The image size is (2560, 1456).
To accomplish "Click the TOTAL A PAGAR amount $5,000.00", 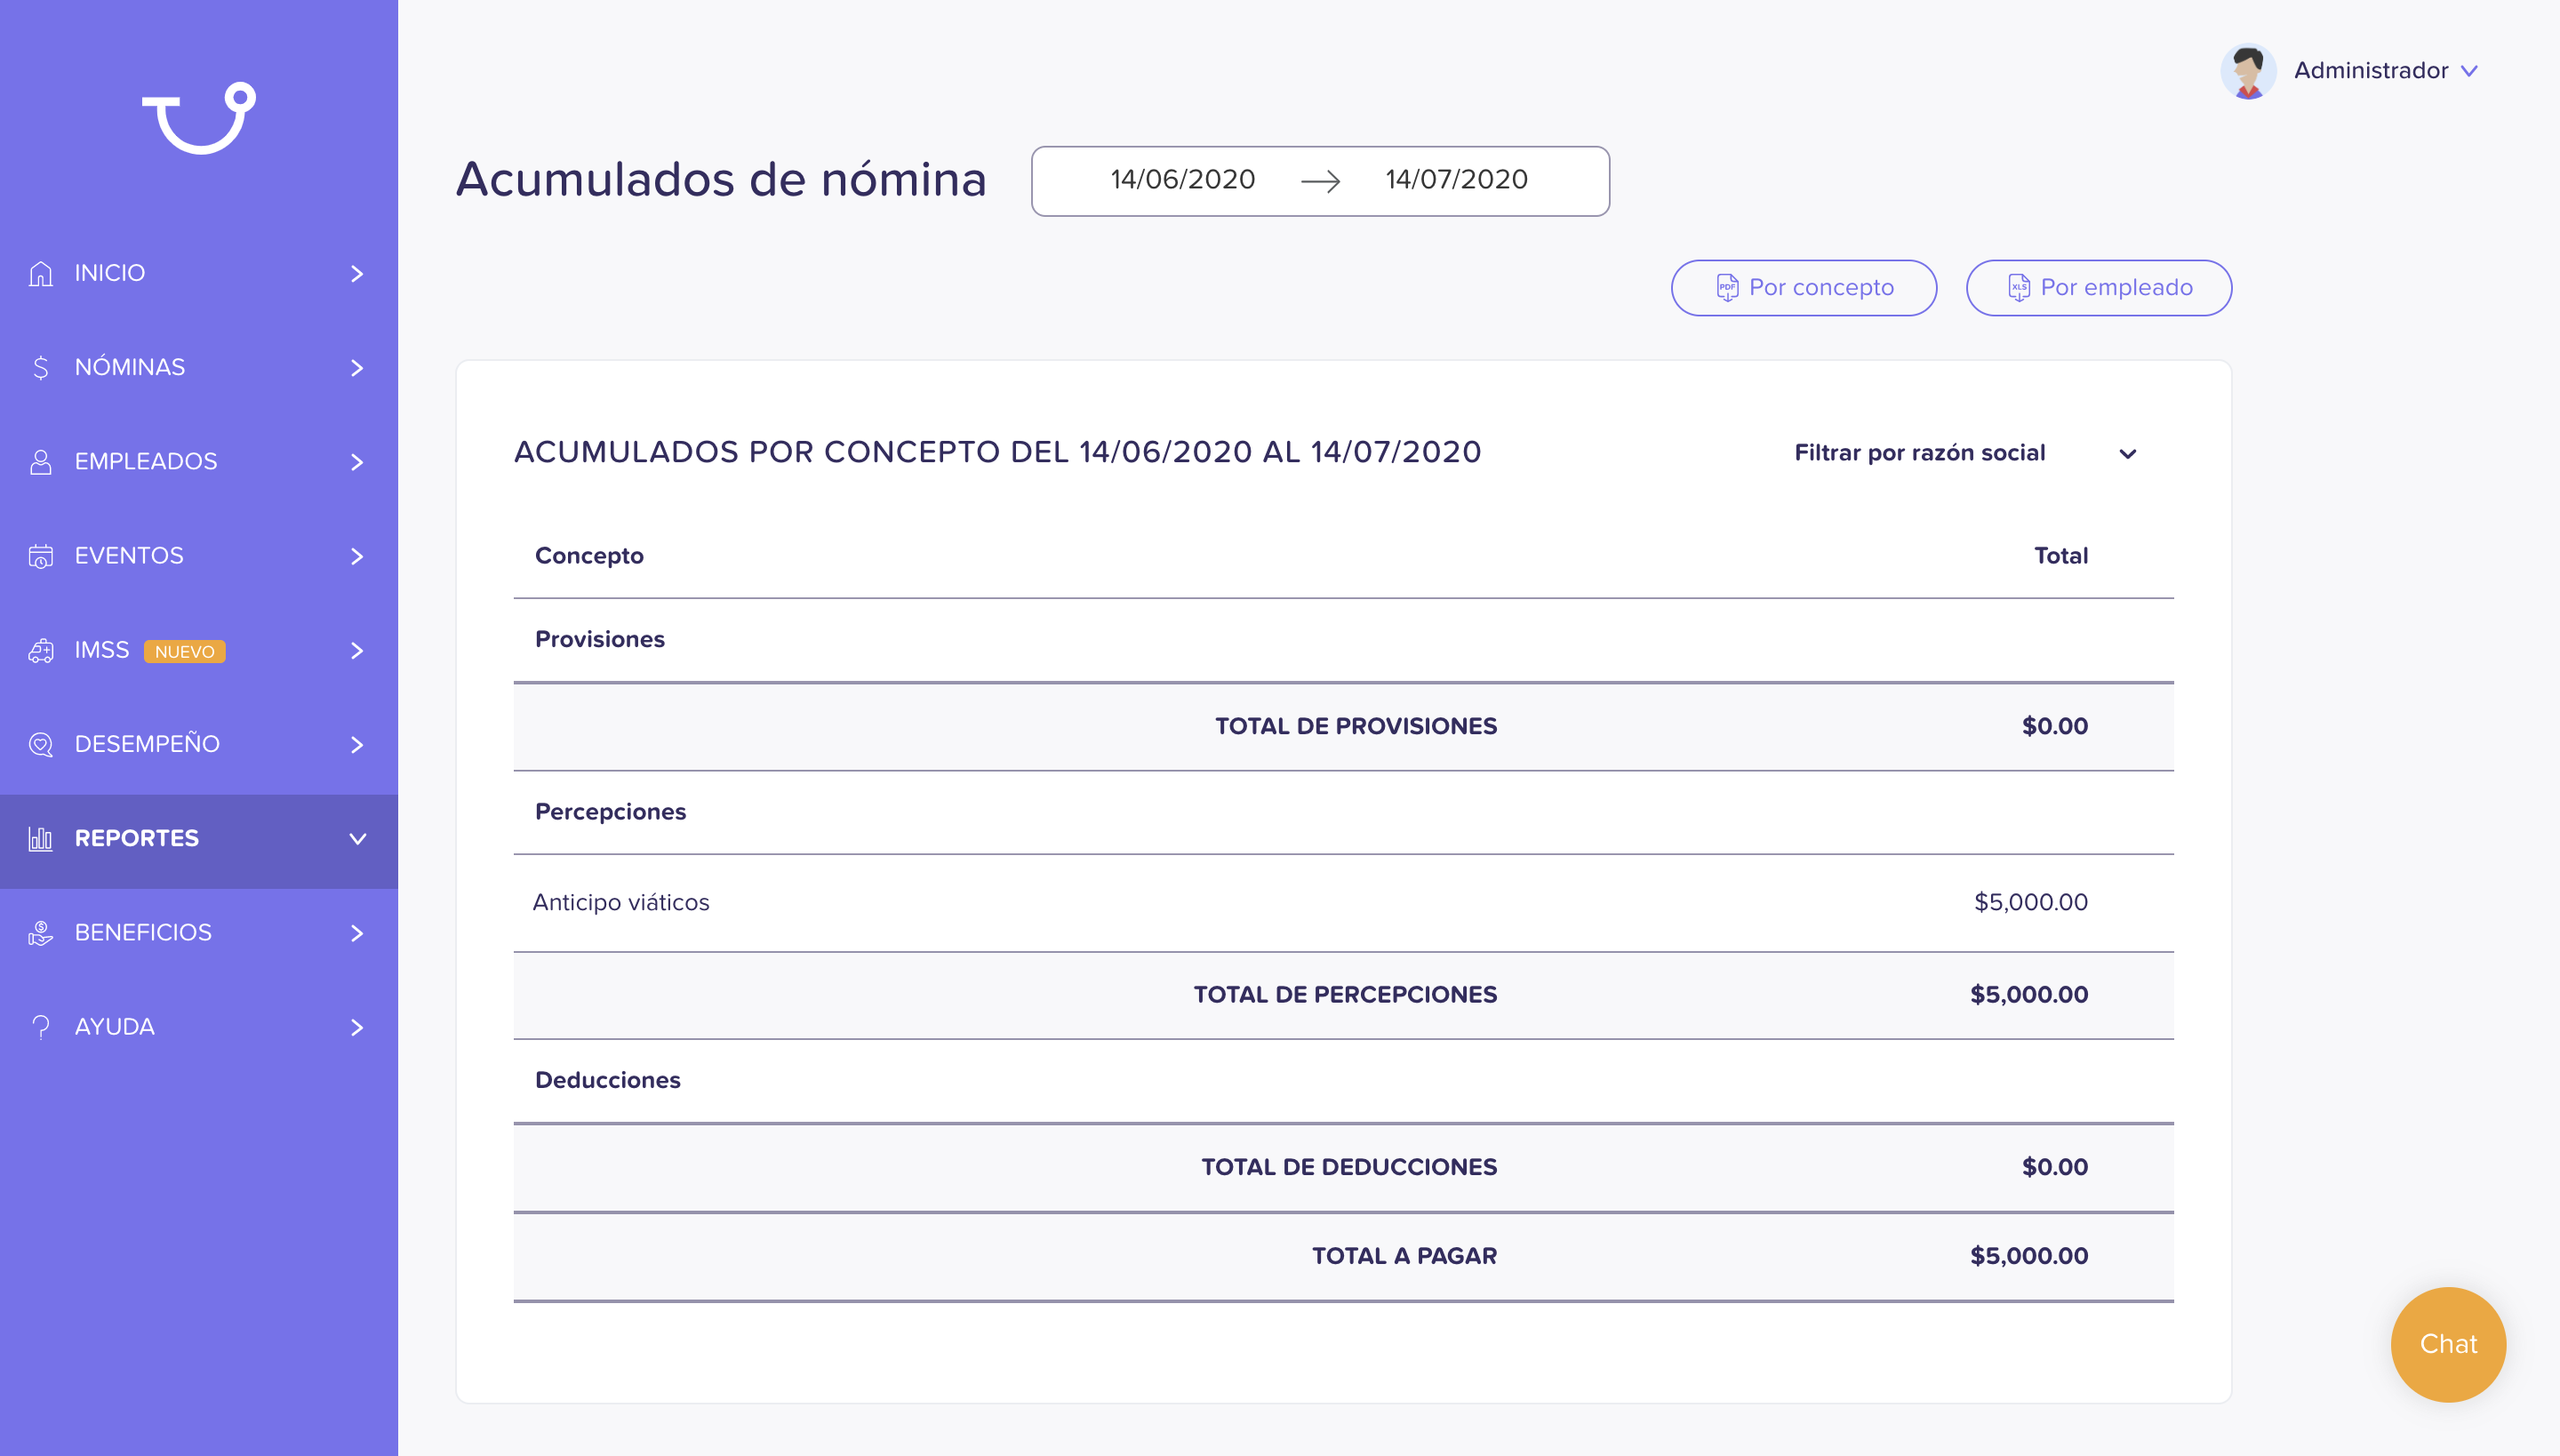I will [x=2028, y=1256].
